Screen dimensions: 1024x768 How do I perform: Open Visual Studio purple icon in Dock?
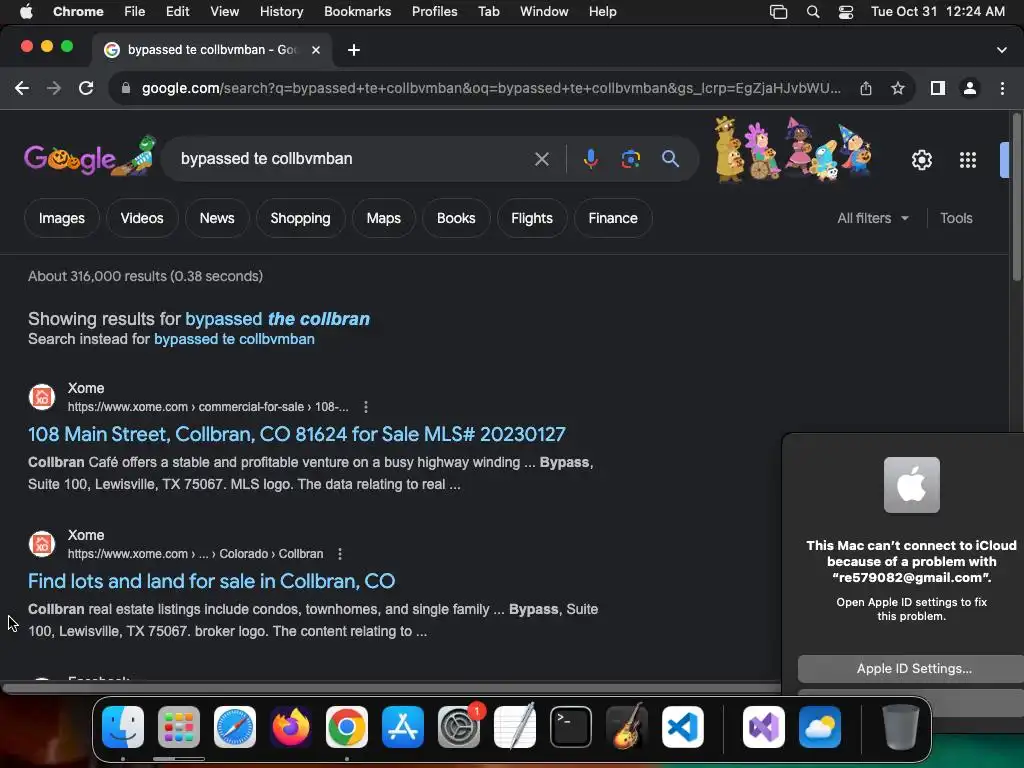tap(764, 727)
